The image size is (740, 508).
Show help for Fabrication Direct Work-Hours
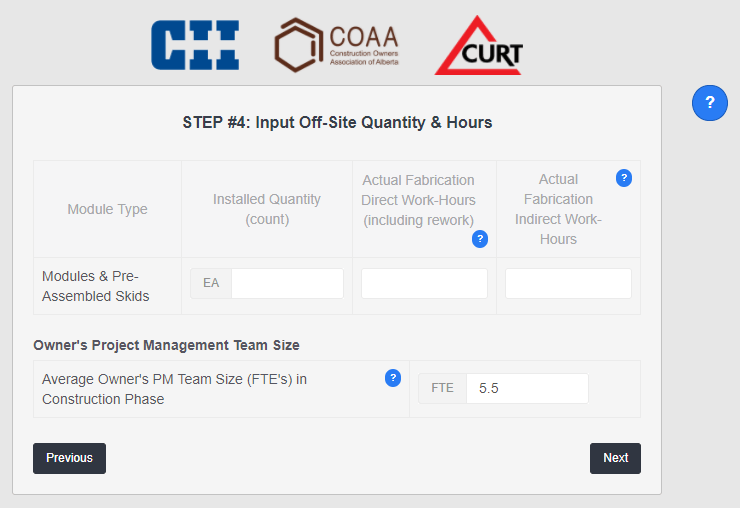(x=480, y=238)
